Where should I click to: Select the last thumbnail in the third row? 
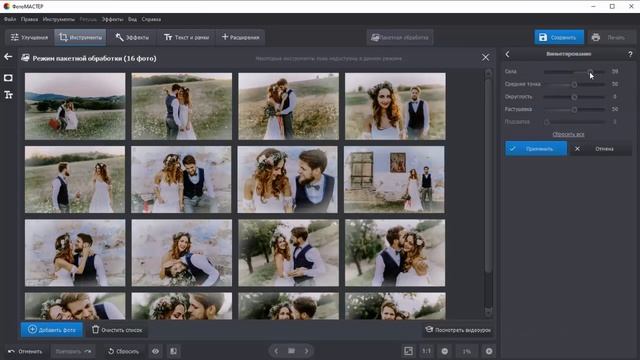(x=395, y=253)
